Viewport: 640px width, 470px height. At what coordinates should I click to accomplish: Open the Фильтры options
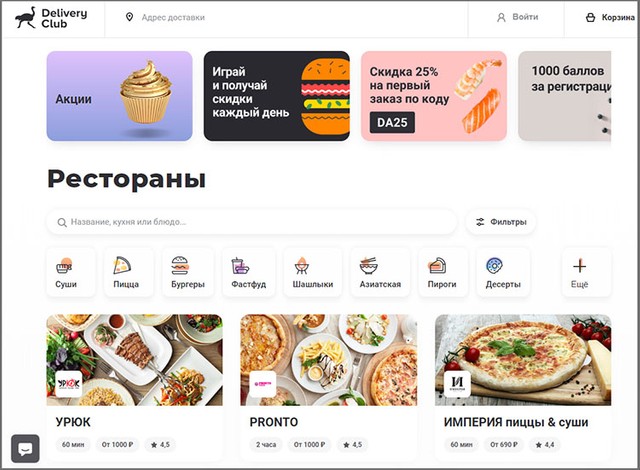tap(501, 222)
